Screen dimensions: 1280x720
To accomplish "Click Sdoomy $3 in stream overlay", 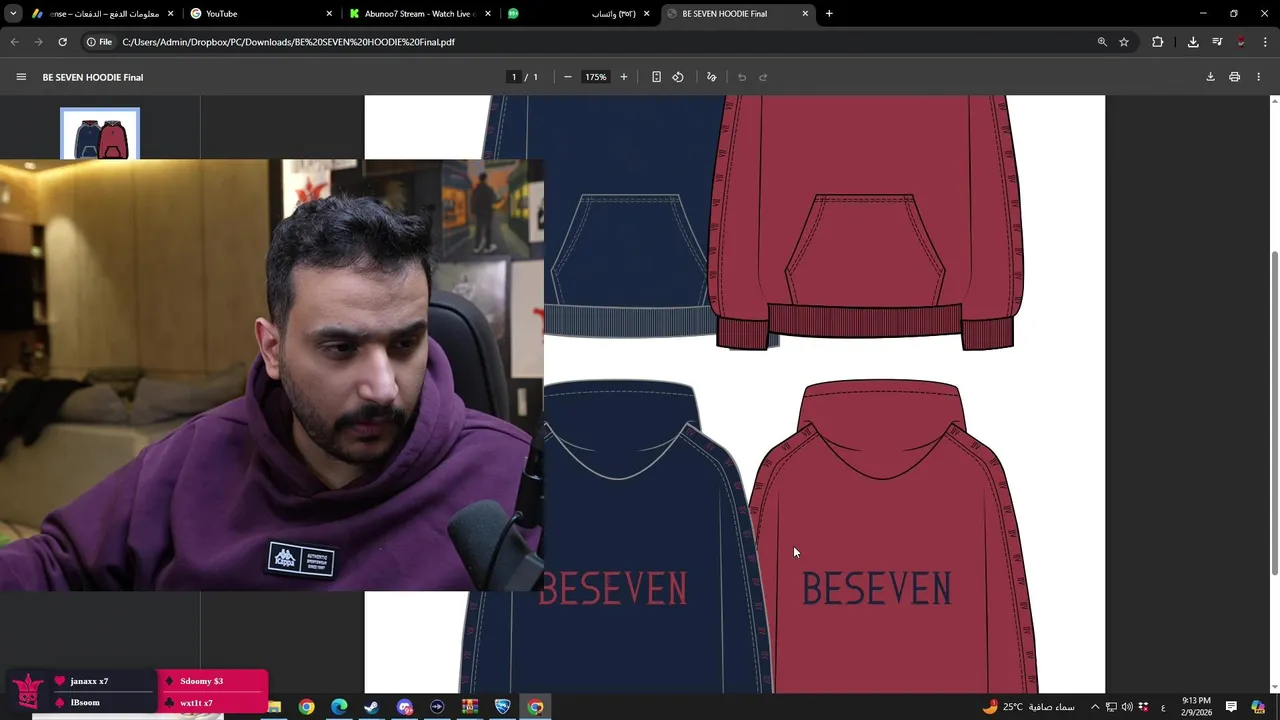I will coord(201,681).
